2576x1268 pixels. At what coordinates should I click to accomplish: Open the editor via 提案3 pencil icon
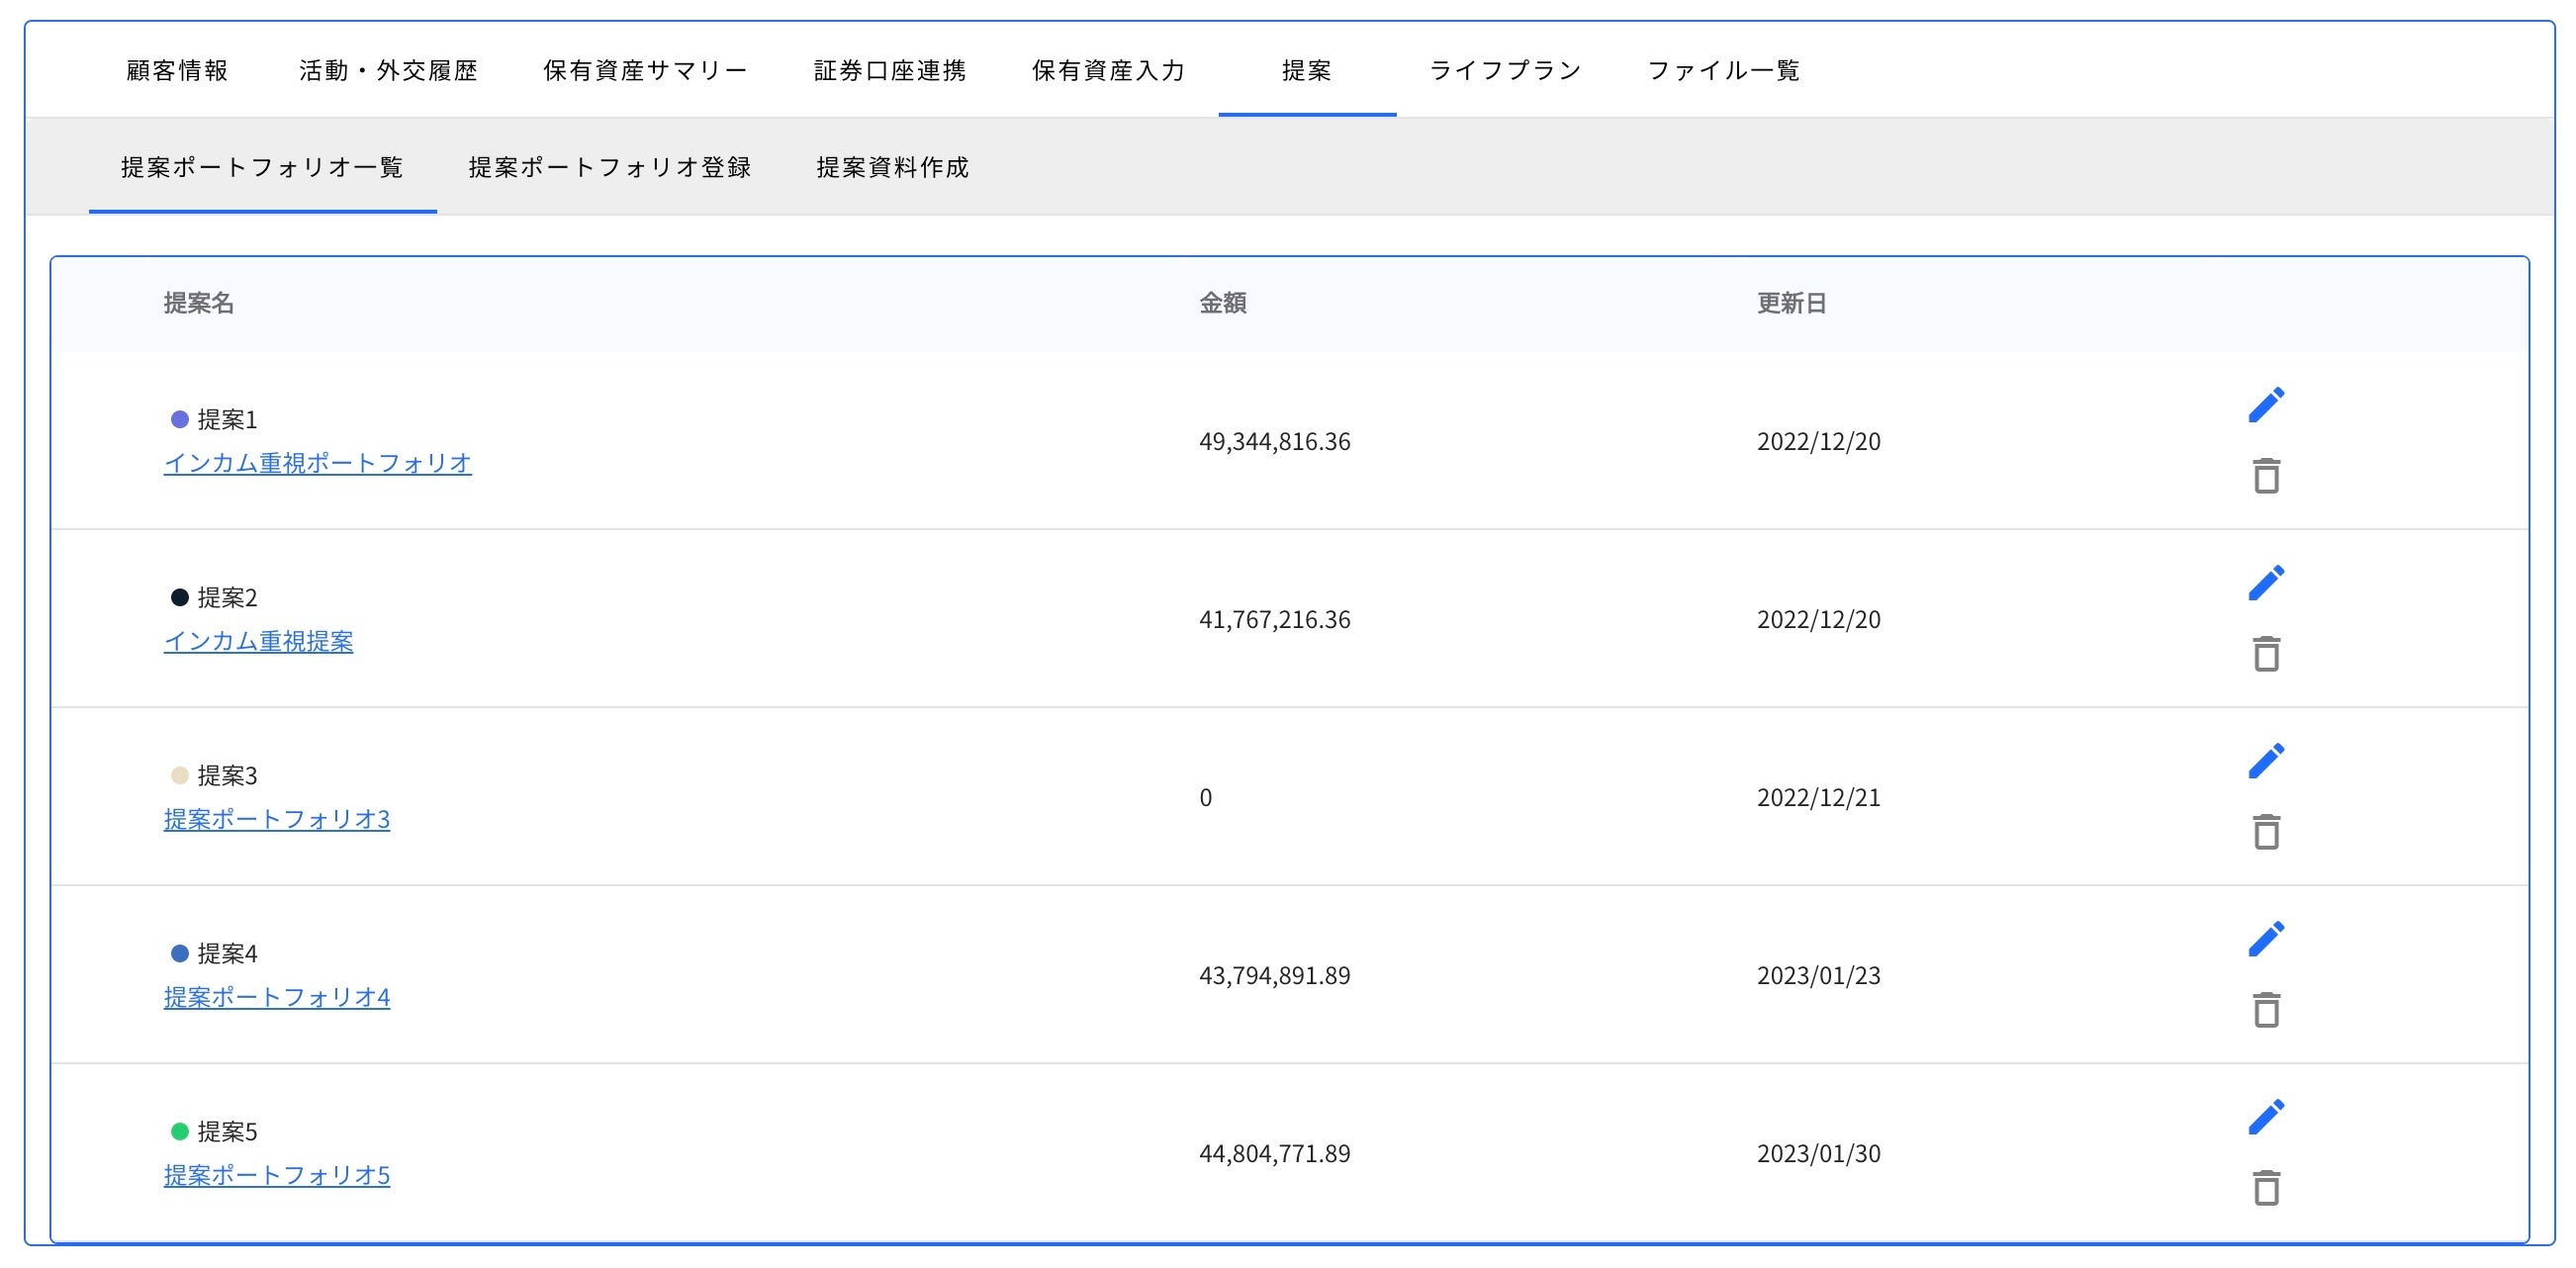click(x=2266, y=761)
